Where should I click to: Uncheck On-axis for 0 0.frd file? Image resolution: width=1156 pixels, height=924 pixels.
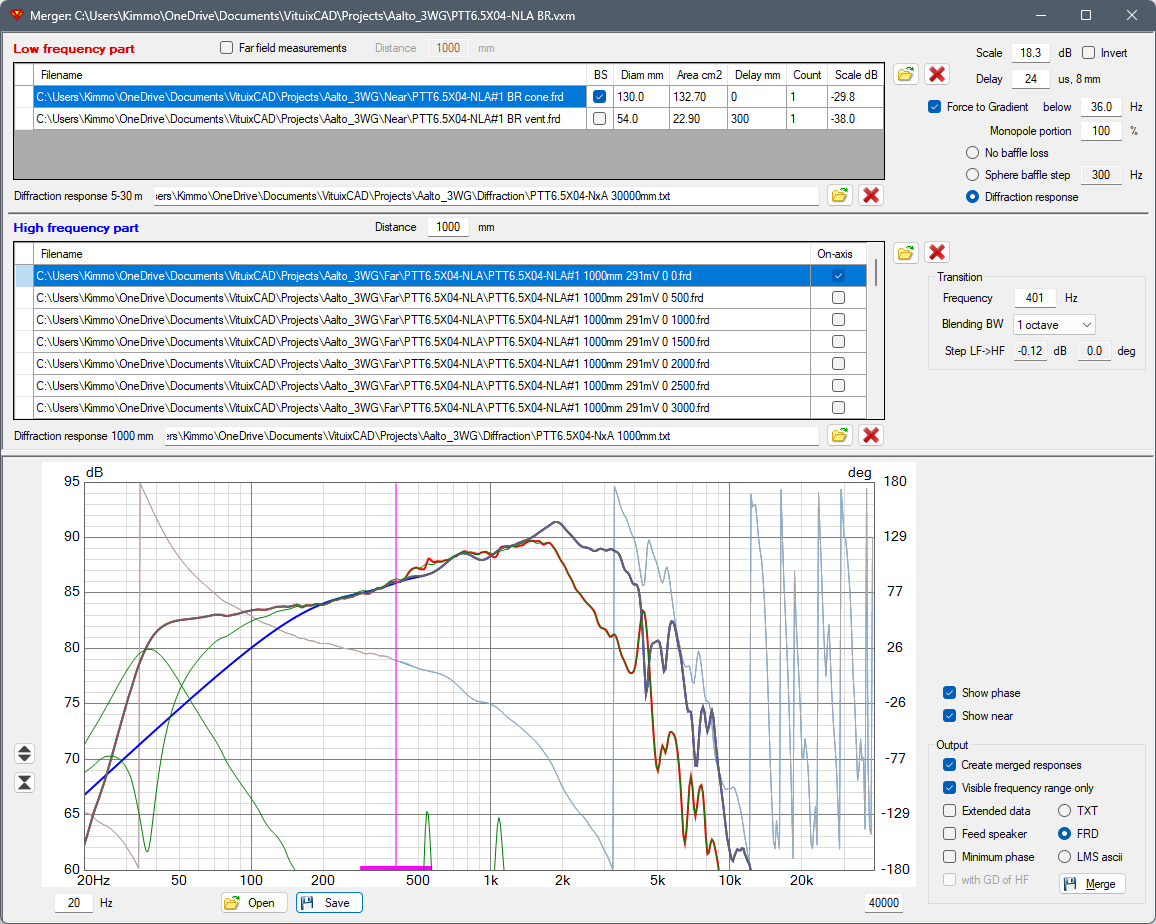click(x=838, y=276)
